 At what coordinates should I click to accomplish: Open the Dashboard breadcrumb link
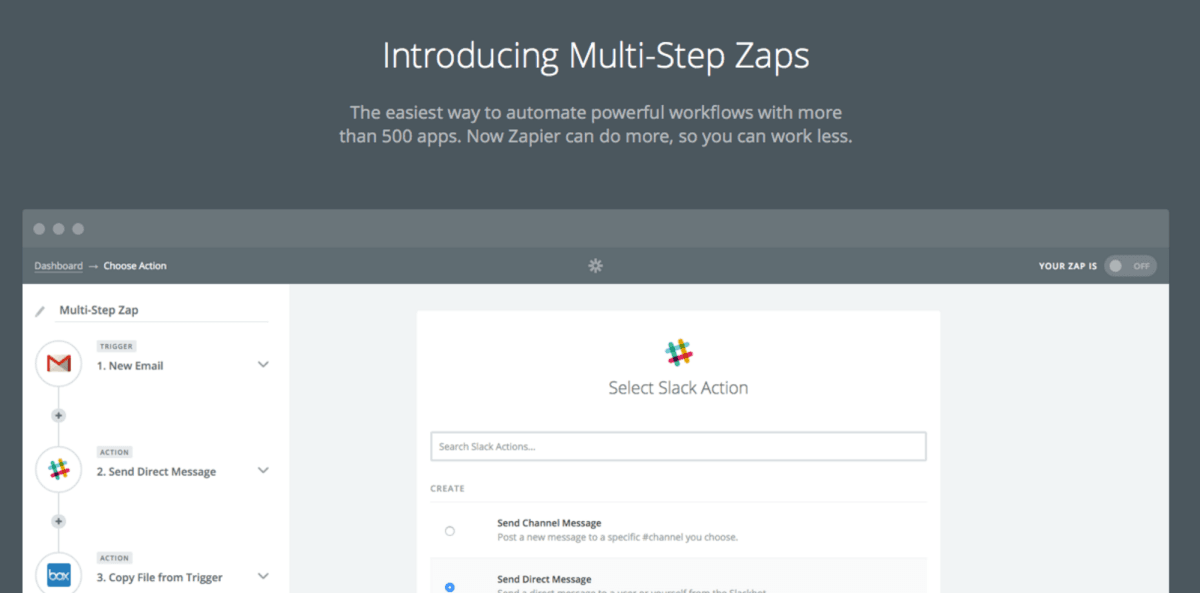(58, 266)
